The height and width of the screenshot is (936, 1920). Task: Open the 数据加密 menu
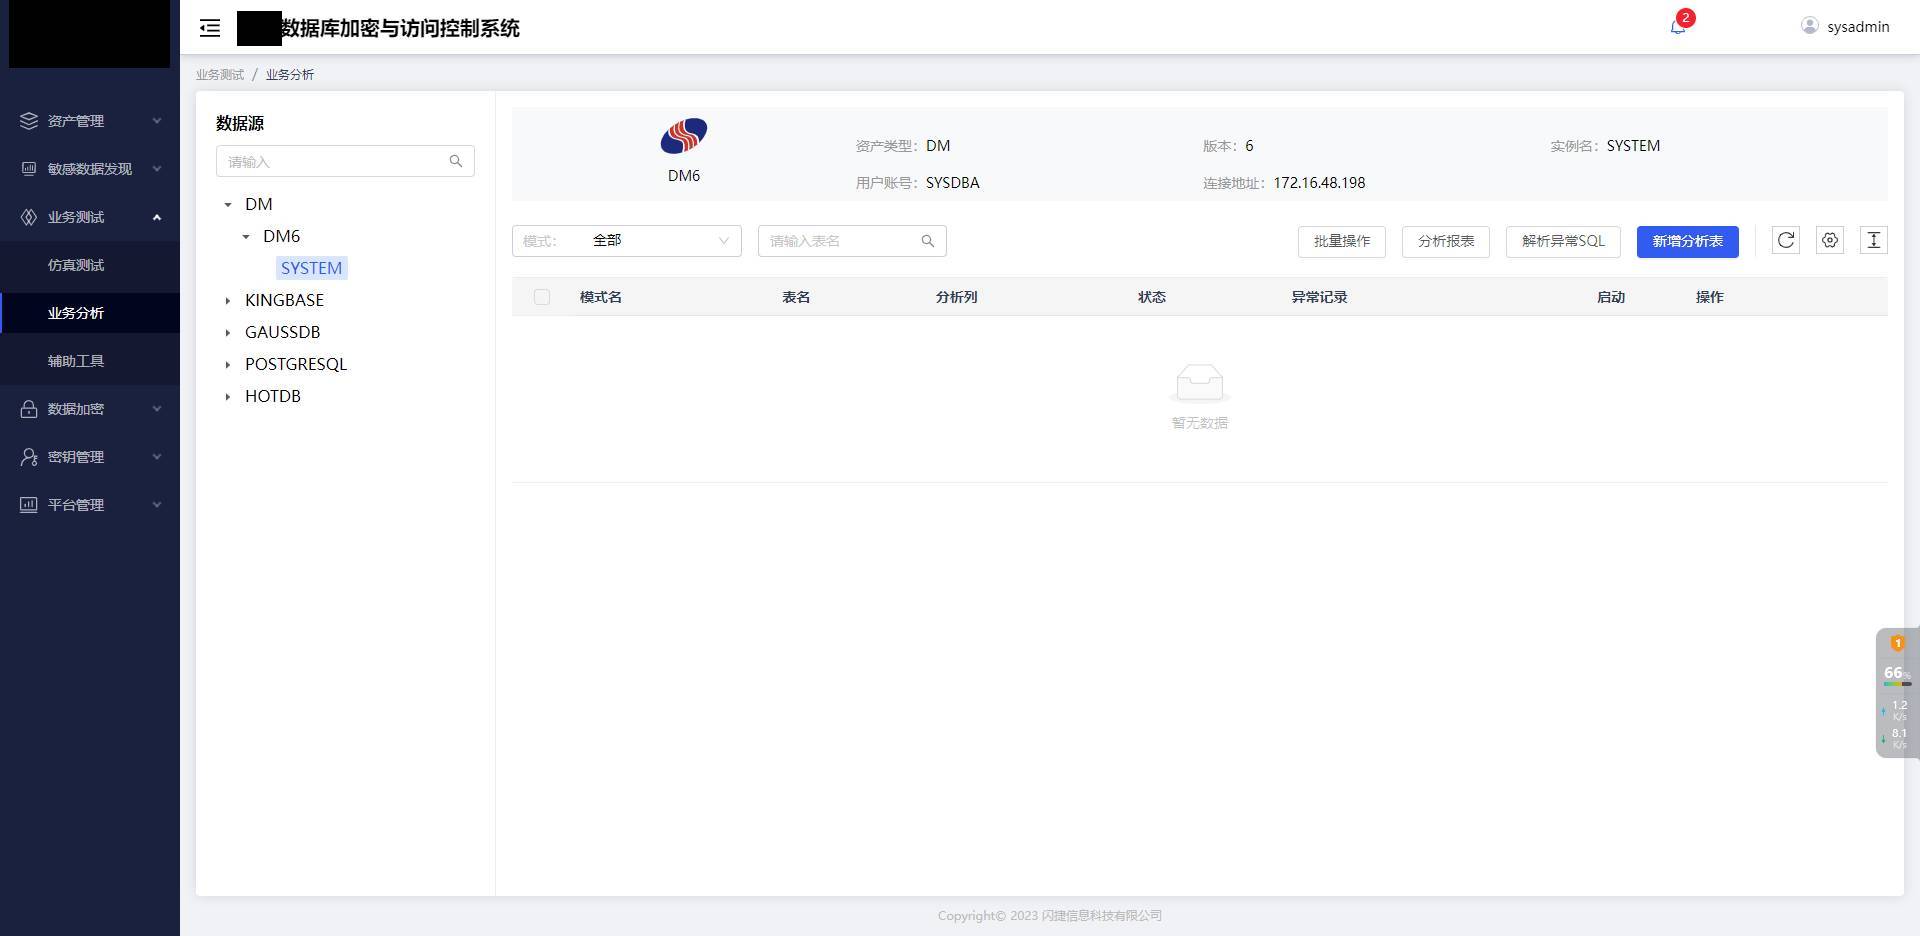click(90, 409)
